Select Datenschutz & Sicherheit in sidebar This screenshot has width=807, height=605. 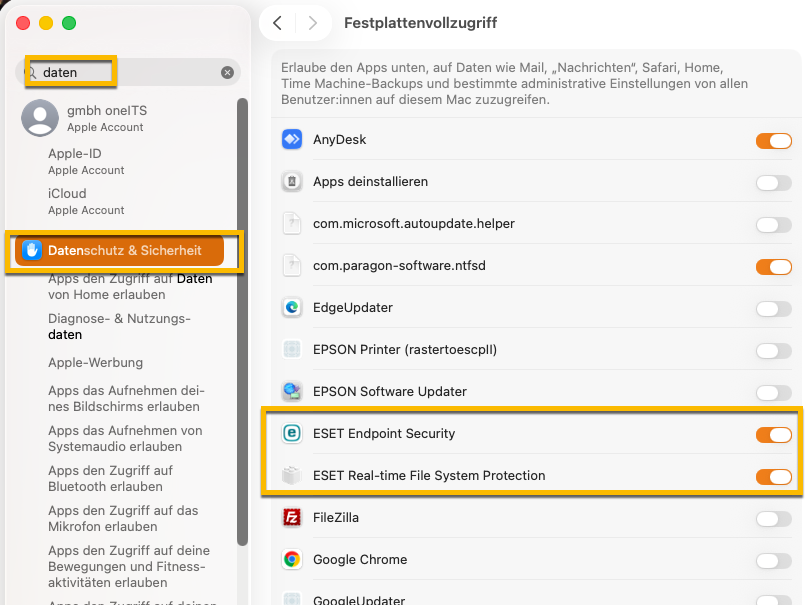point(125,251)
